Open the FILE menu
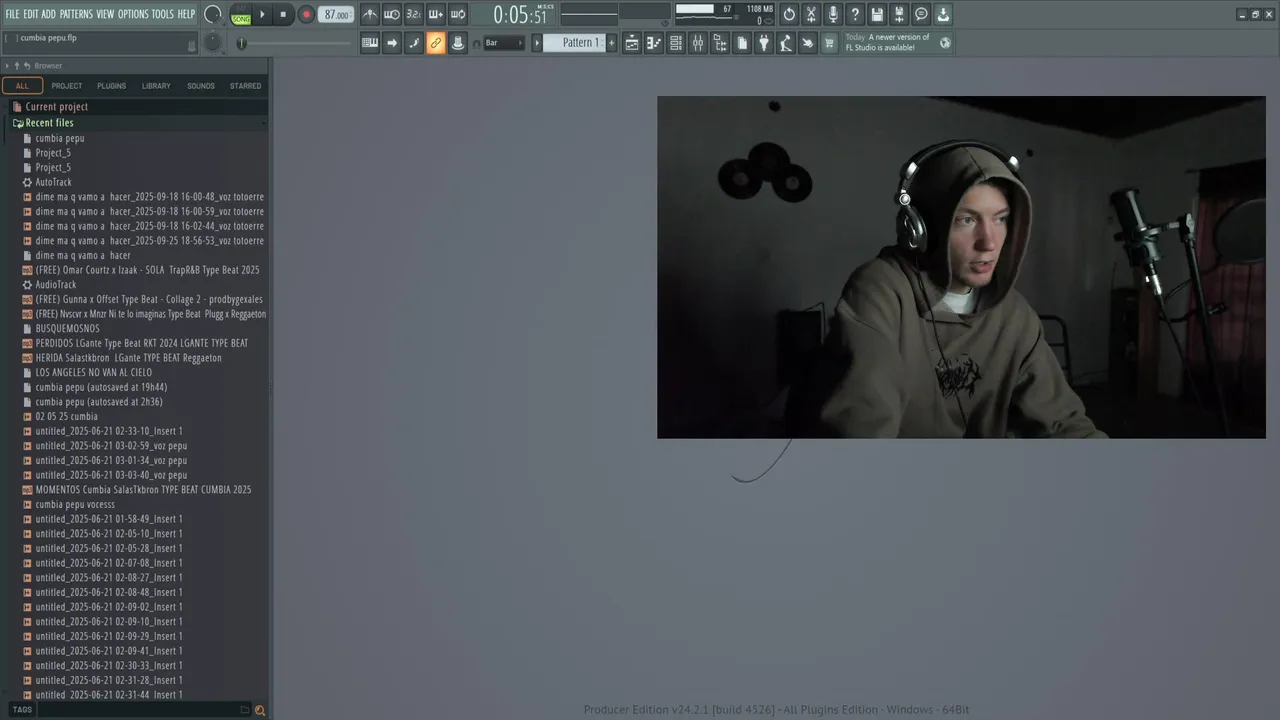Viewport: 1280px width, 720px height. pos(12,14)
